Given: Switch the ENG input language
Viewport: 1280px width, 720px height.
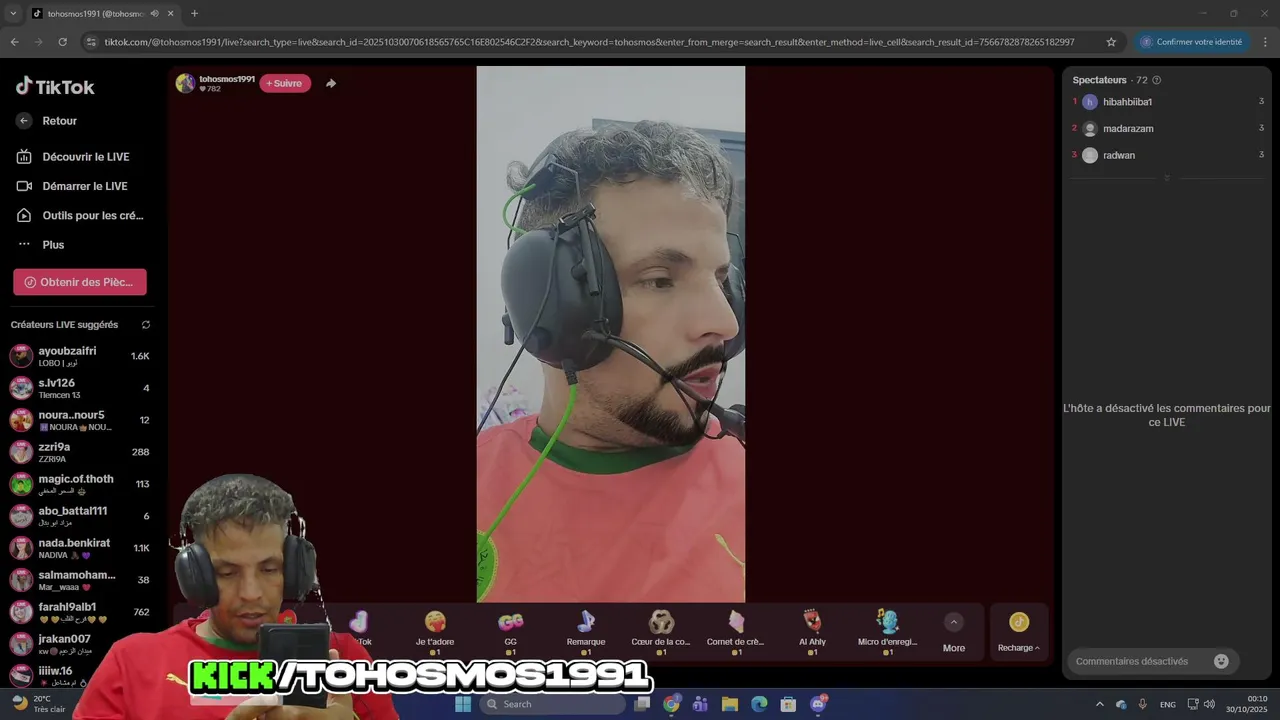Looking at the screenshot, I should tap(1167, 704).
